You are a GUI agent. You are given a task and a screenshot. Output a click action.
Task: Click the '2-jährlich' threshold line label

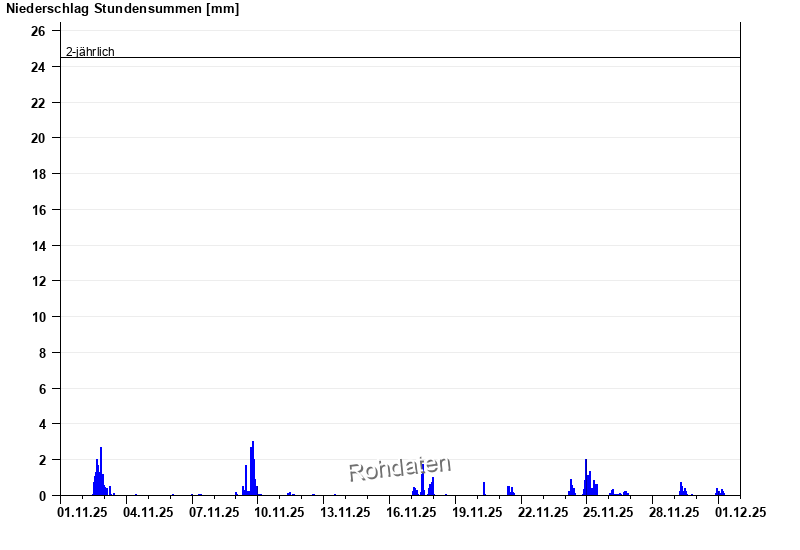pos(90,52)
